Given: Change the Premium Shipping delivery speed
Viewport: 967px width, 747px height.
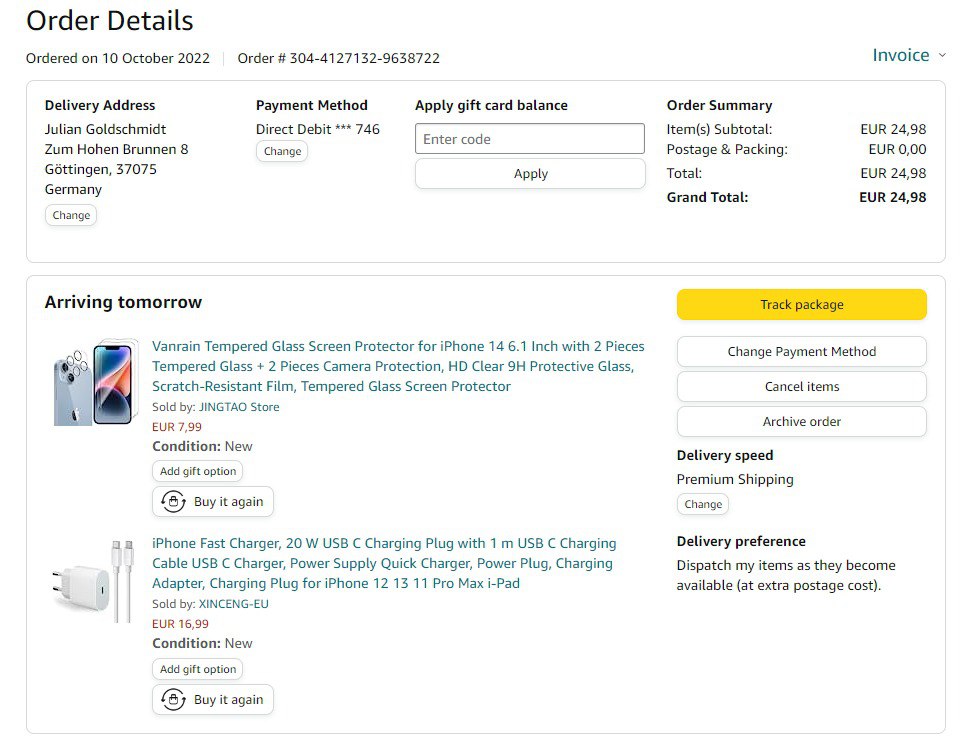Looking at the screenshot, I should pyautogui.click(x=703, y=505).
